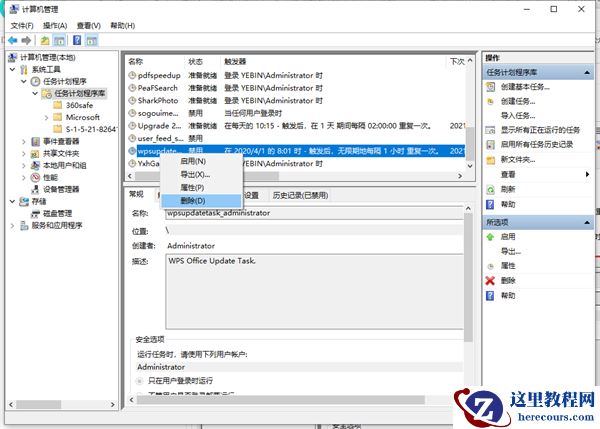Collapse 任务计划程序 tree node arrow

click(x=24, y=81)
